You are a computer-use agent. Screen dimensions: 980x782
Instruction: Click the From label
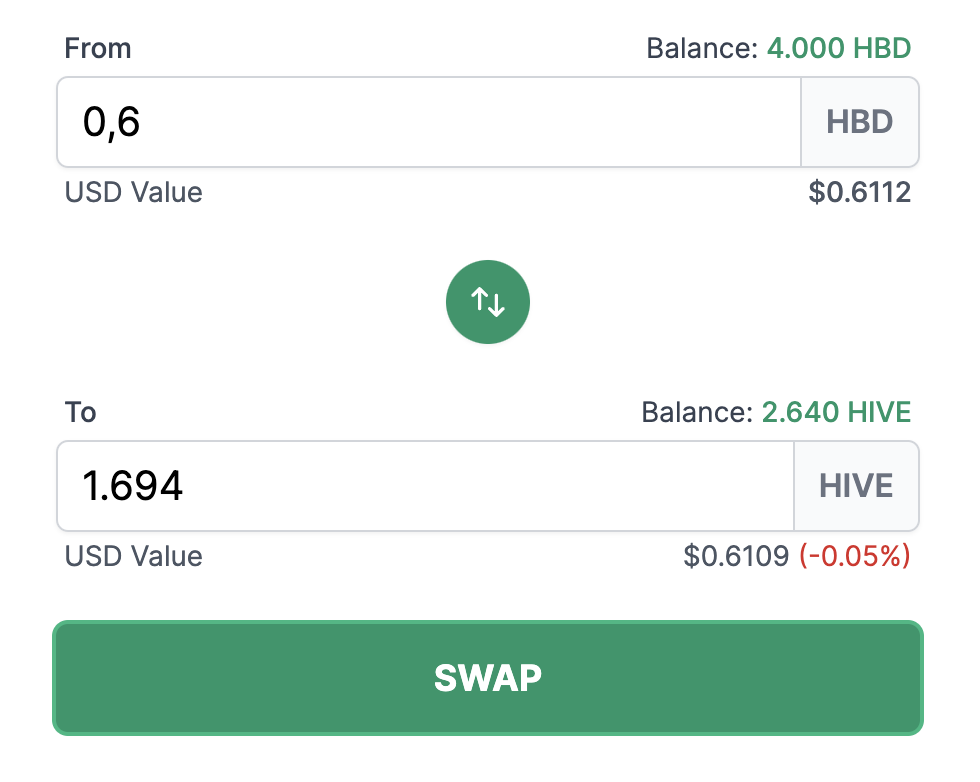(98, 48)
